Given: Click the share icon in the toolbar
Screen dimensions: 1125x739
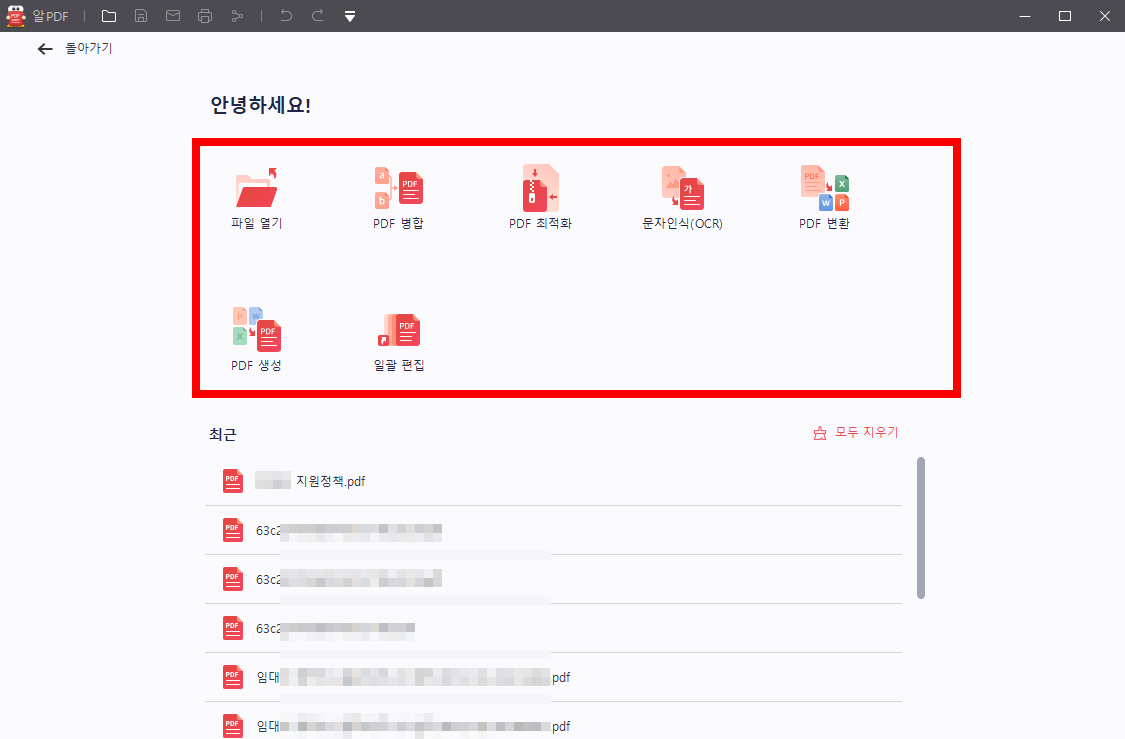Looking at the screenshot, I should coord(236,15).
